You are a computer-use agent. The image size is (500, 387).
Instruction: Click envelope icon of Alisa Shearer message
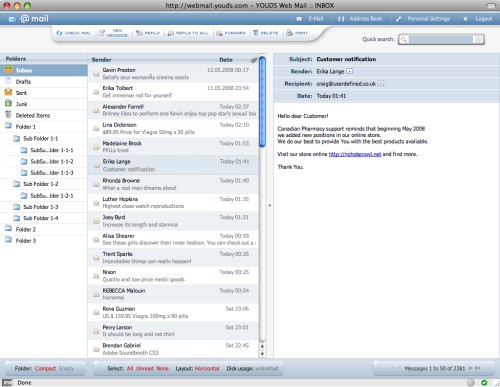coord(96,239)
